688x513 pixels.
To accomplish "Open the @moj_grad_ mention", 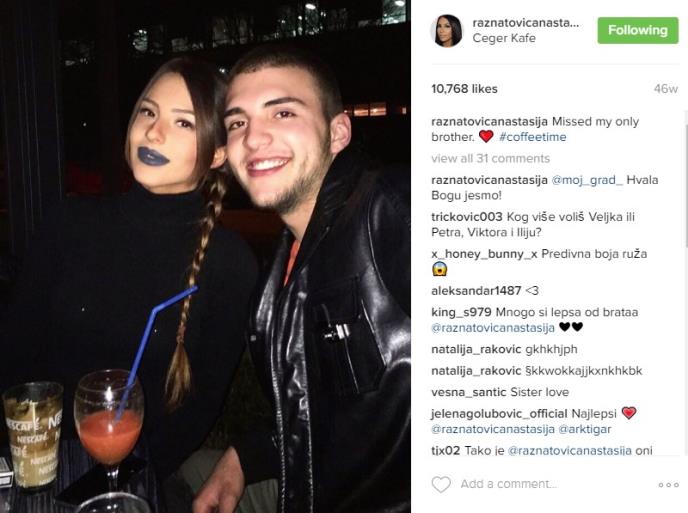I will pos(587,180).
